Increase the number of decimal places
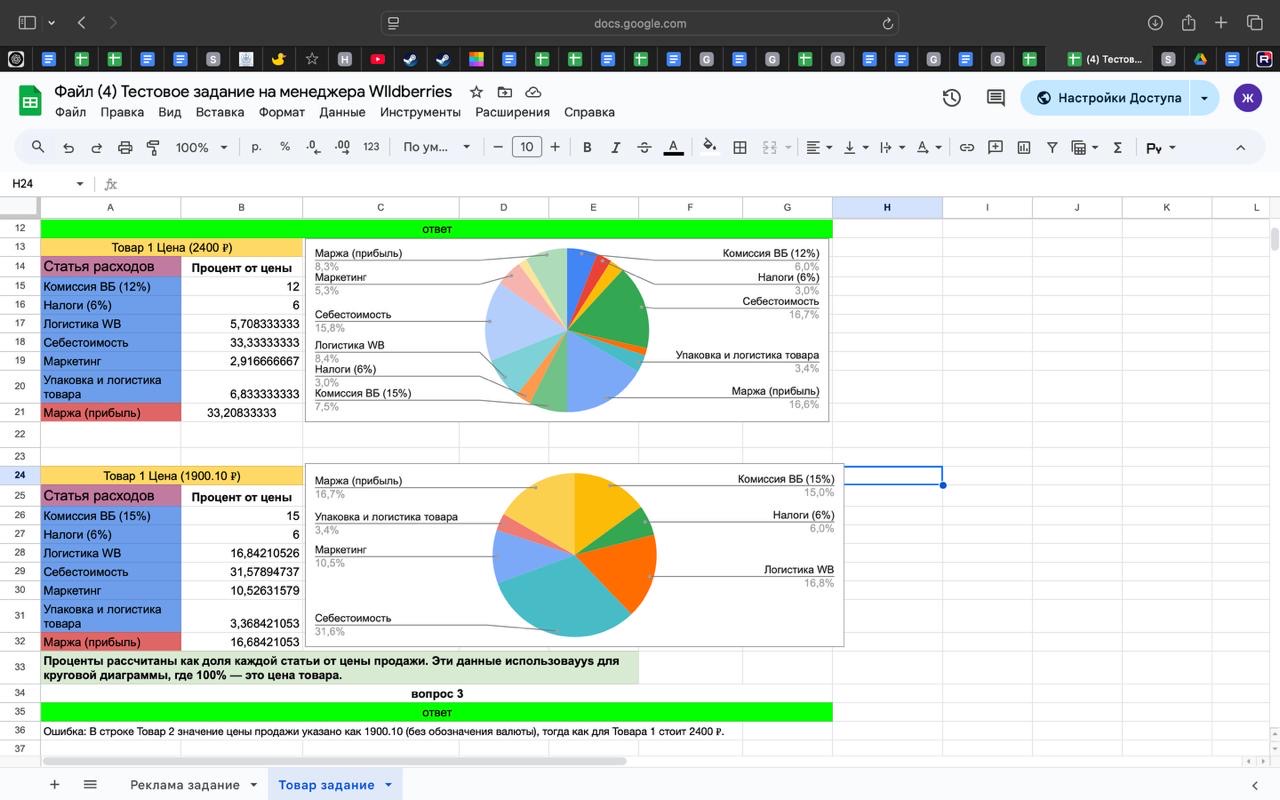 pos(342,147)
